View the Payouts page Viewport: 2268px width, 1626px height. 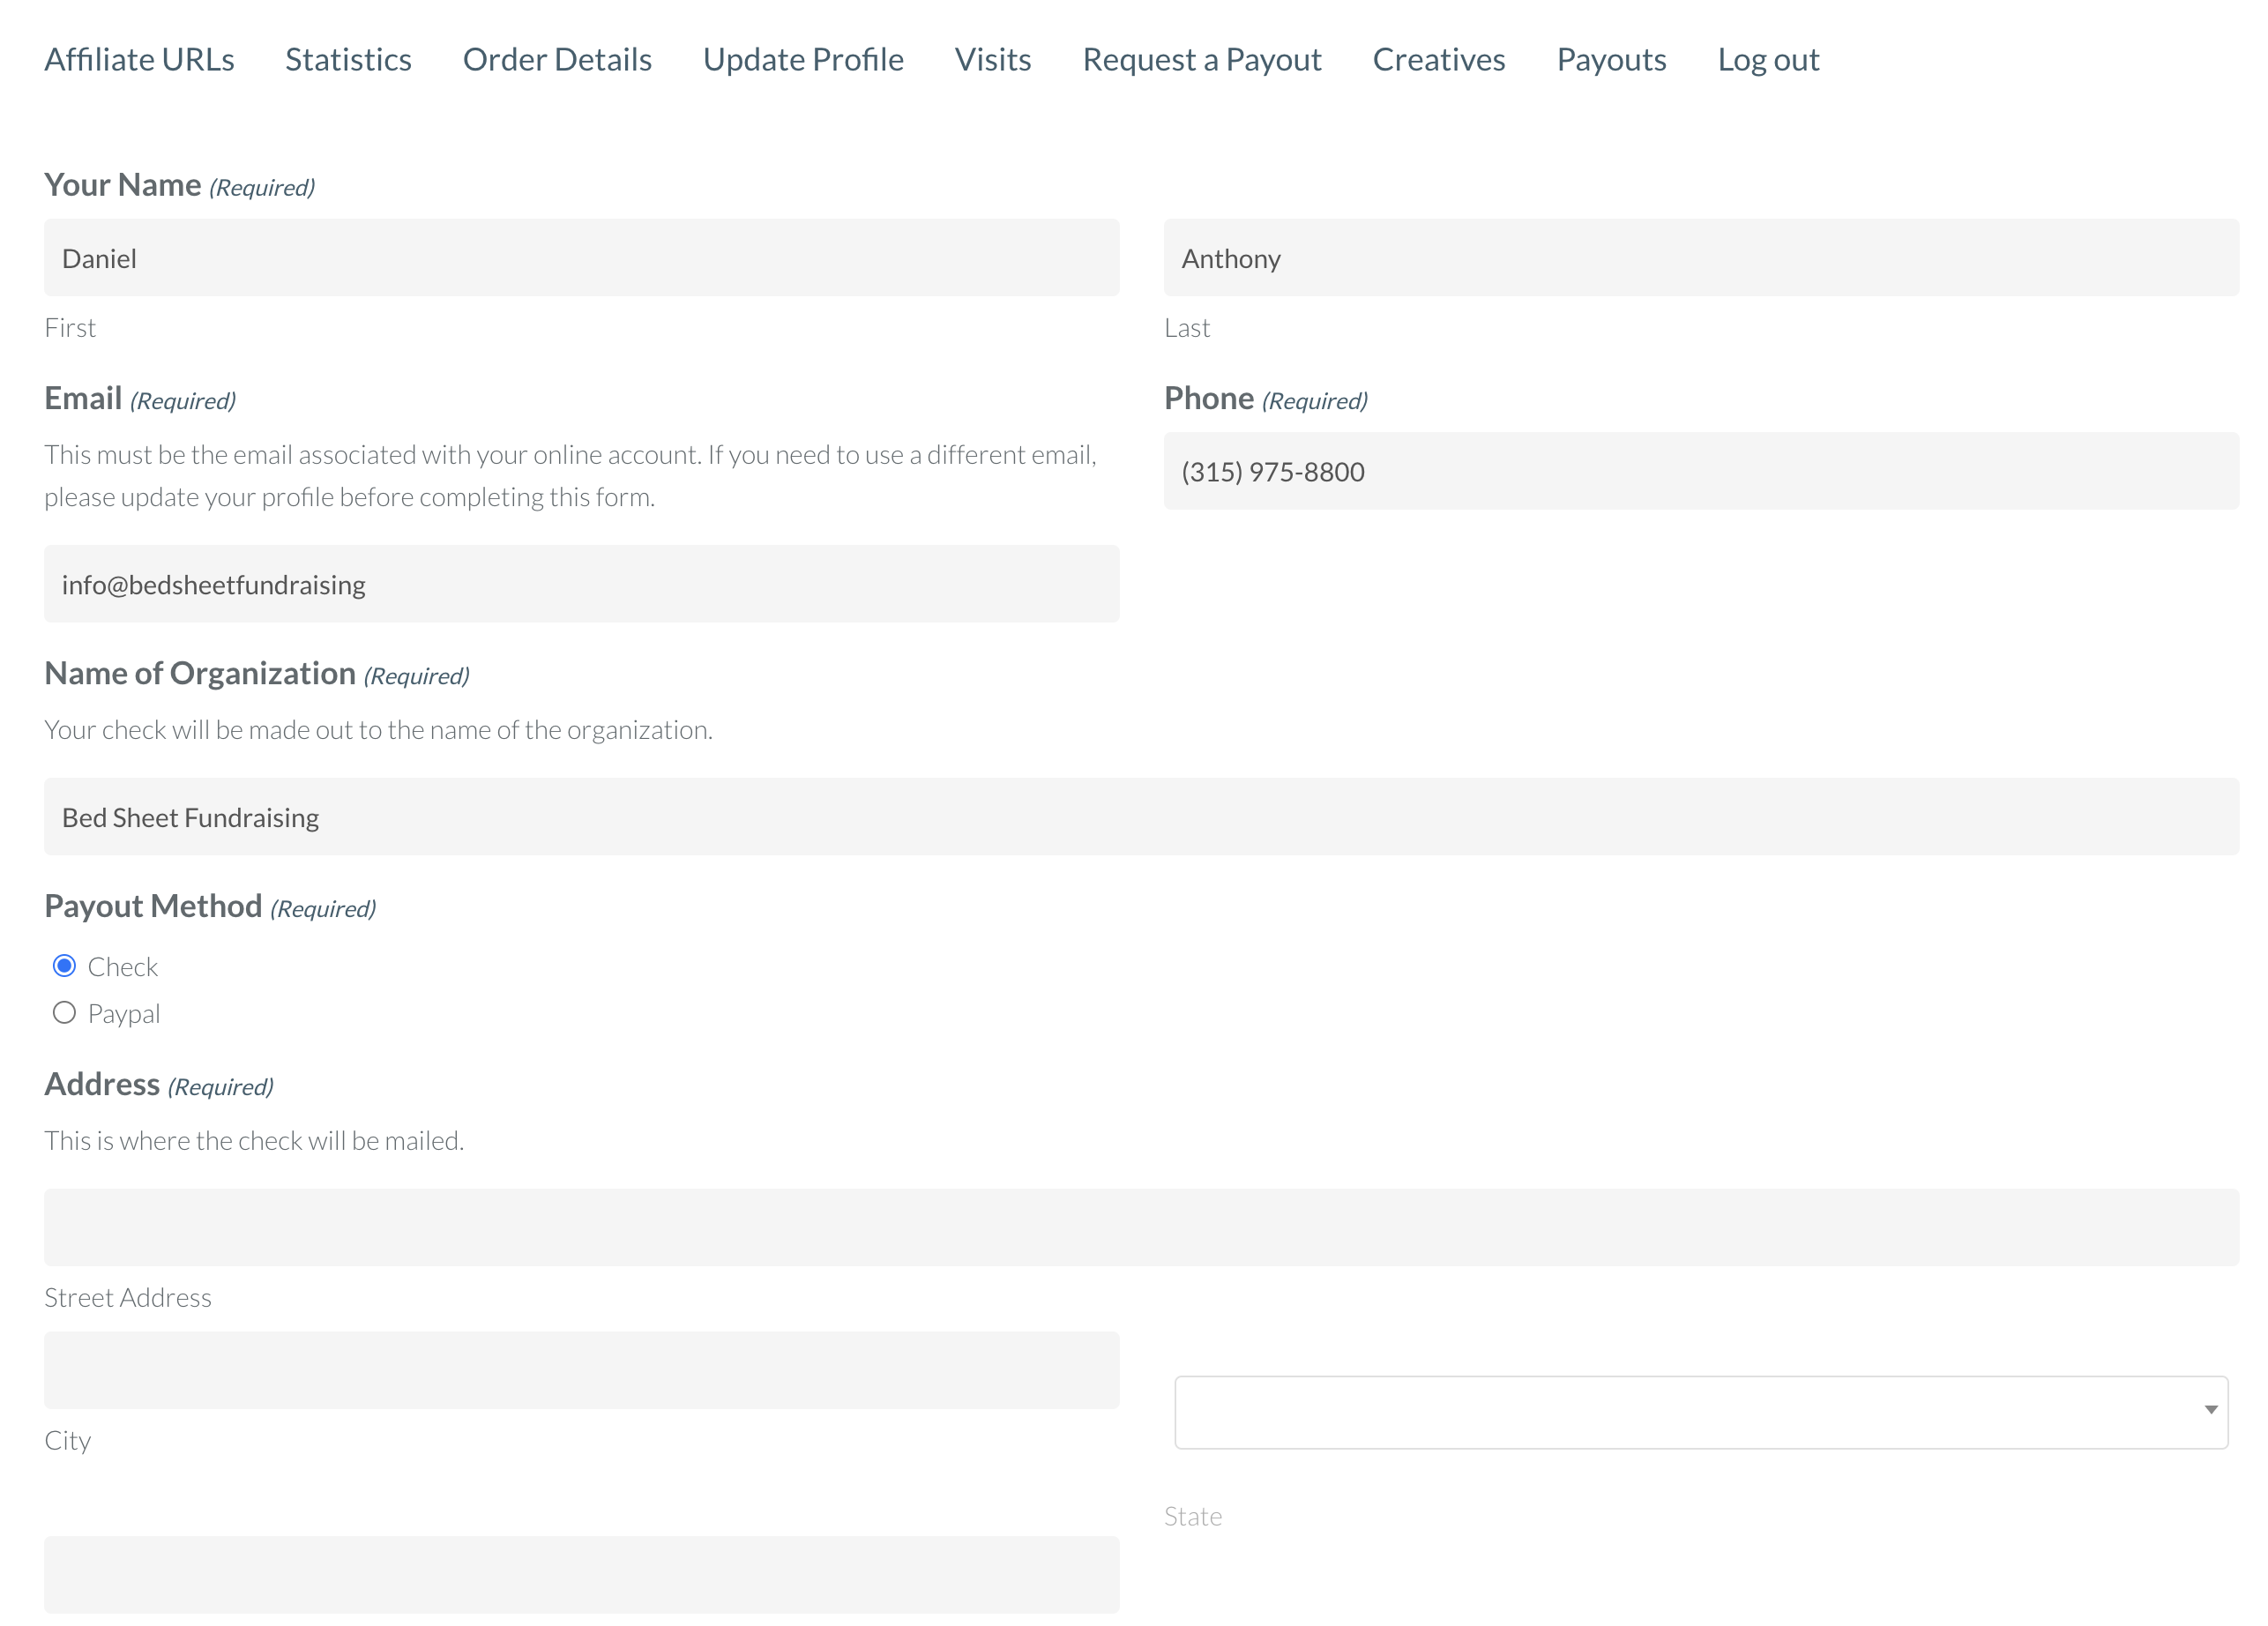click(1611, 60)
